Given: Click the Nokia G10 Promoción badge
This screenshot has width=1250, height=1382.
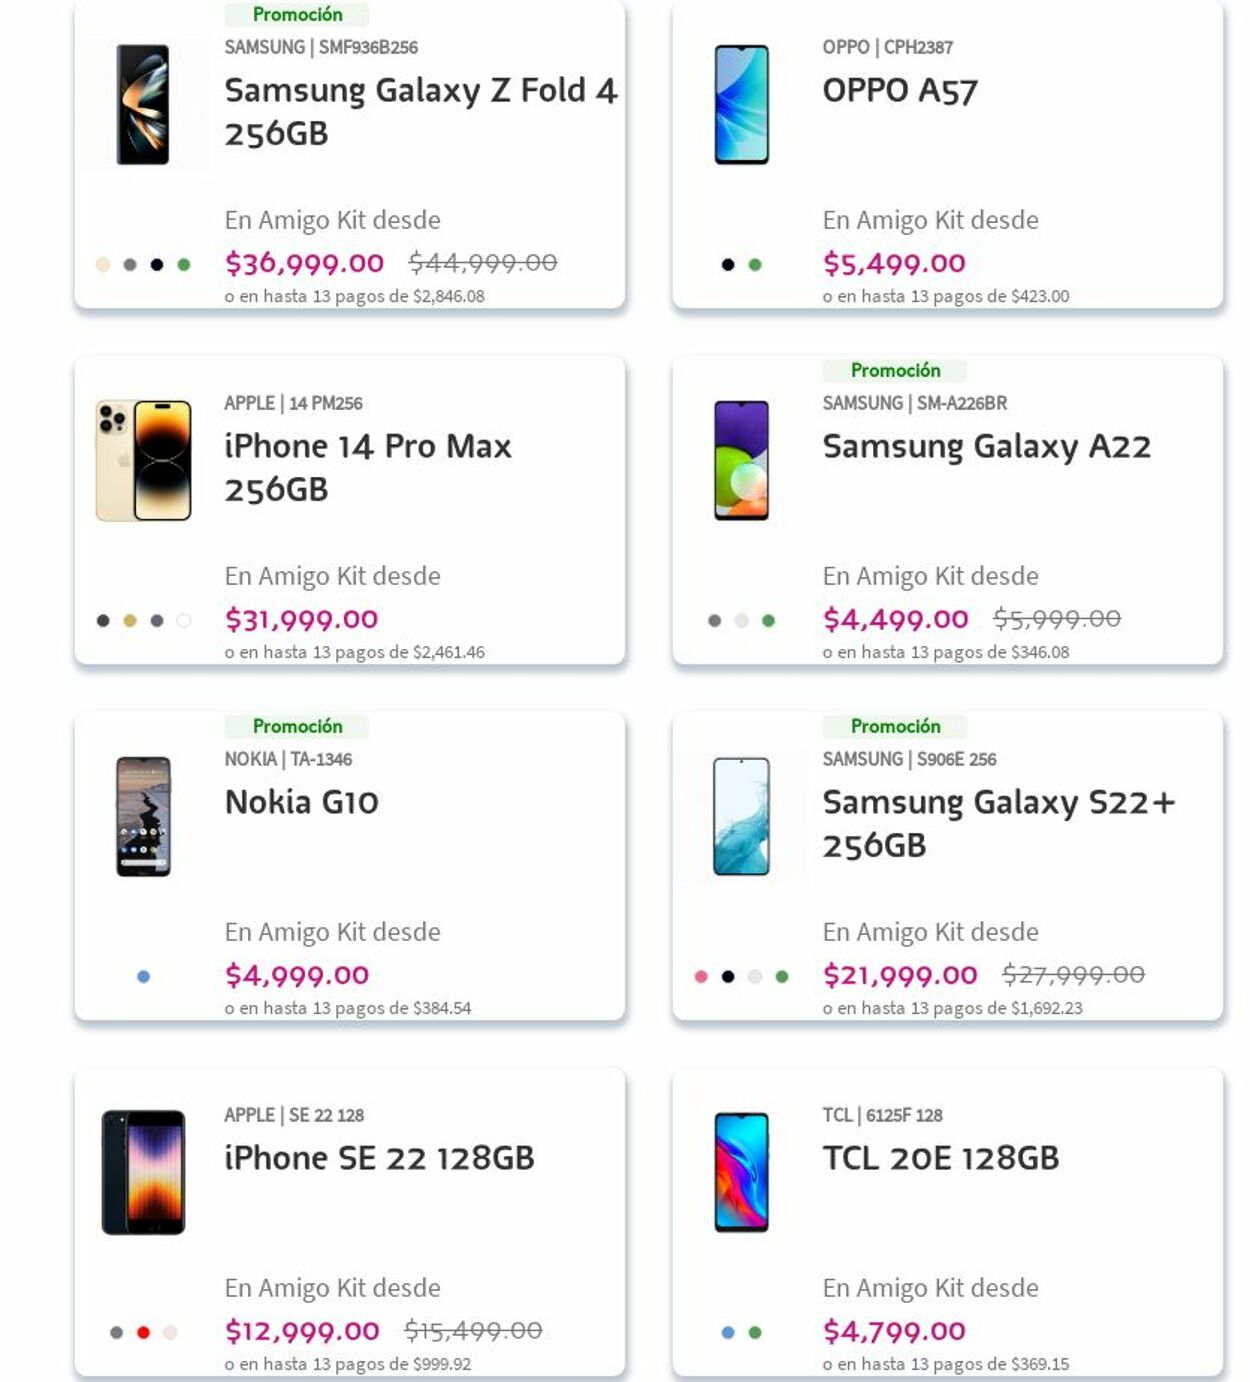Looking at the screenshot, I should click(x=297, y=726).
